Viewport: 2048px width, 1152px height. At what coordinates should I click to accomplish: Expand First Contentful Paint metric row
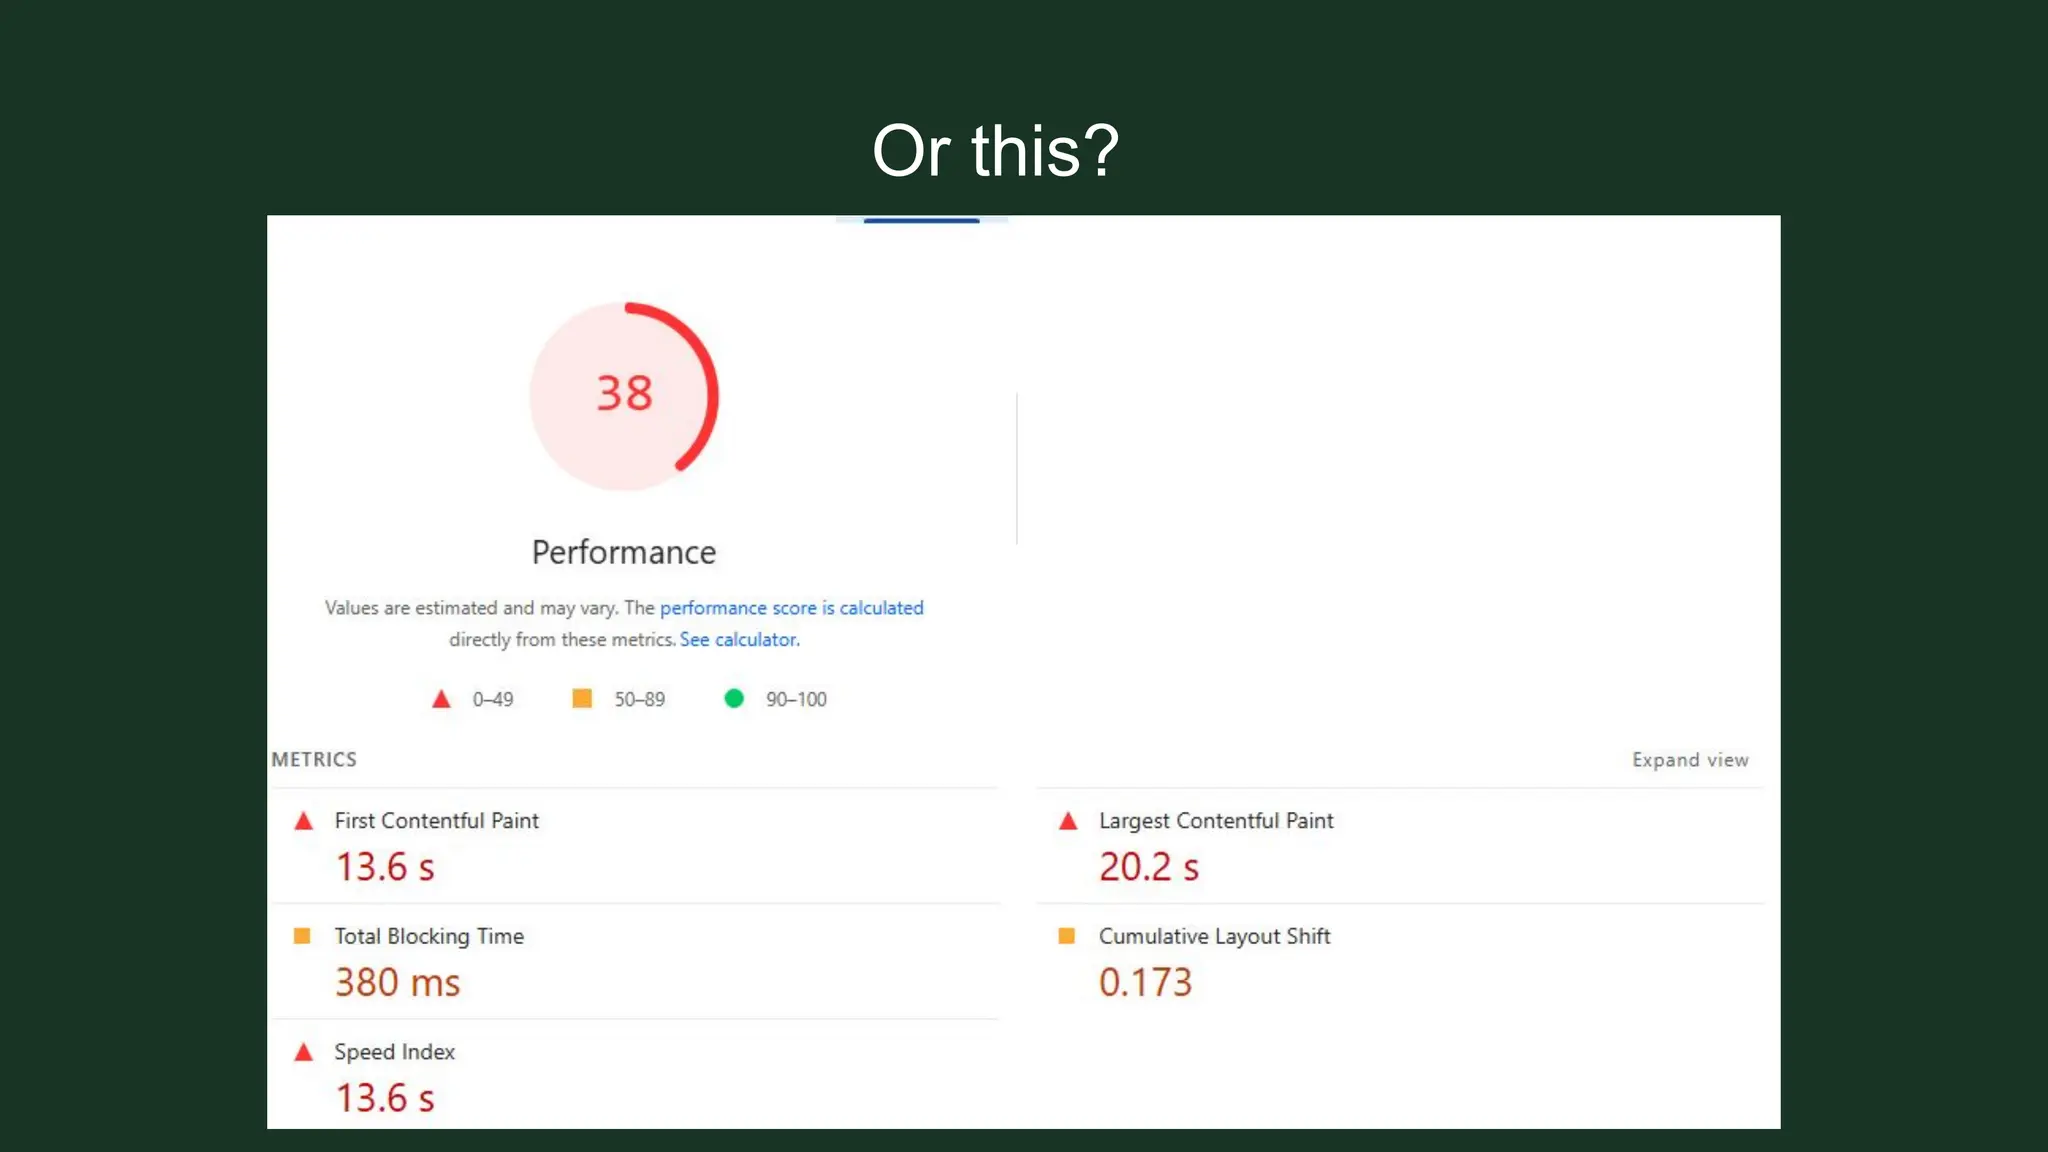436,821
